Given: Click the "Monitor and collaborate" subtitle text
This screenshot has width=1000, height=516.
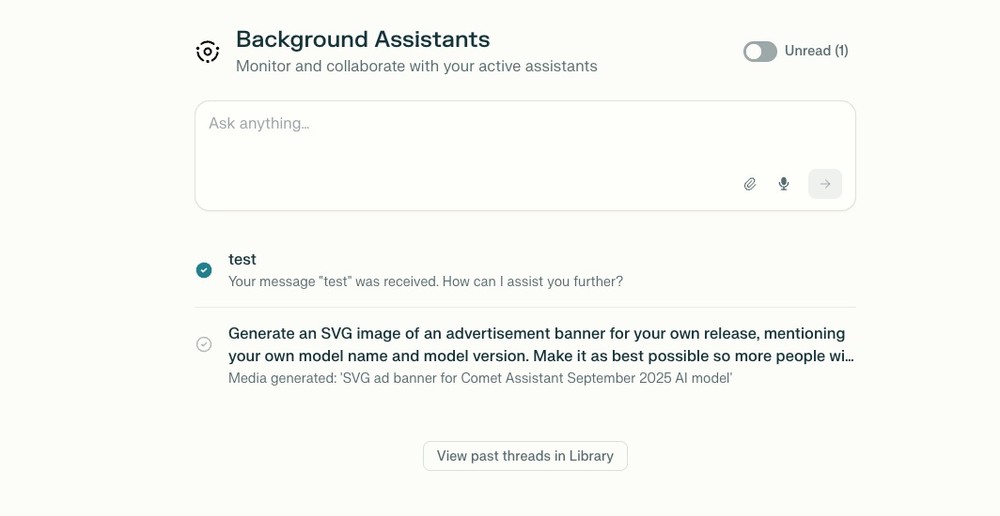Looking at the screenshot, I should 416,67.
